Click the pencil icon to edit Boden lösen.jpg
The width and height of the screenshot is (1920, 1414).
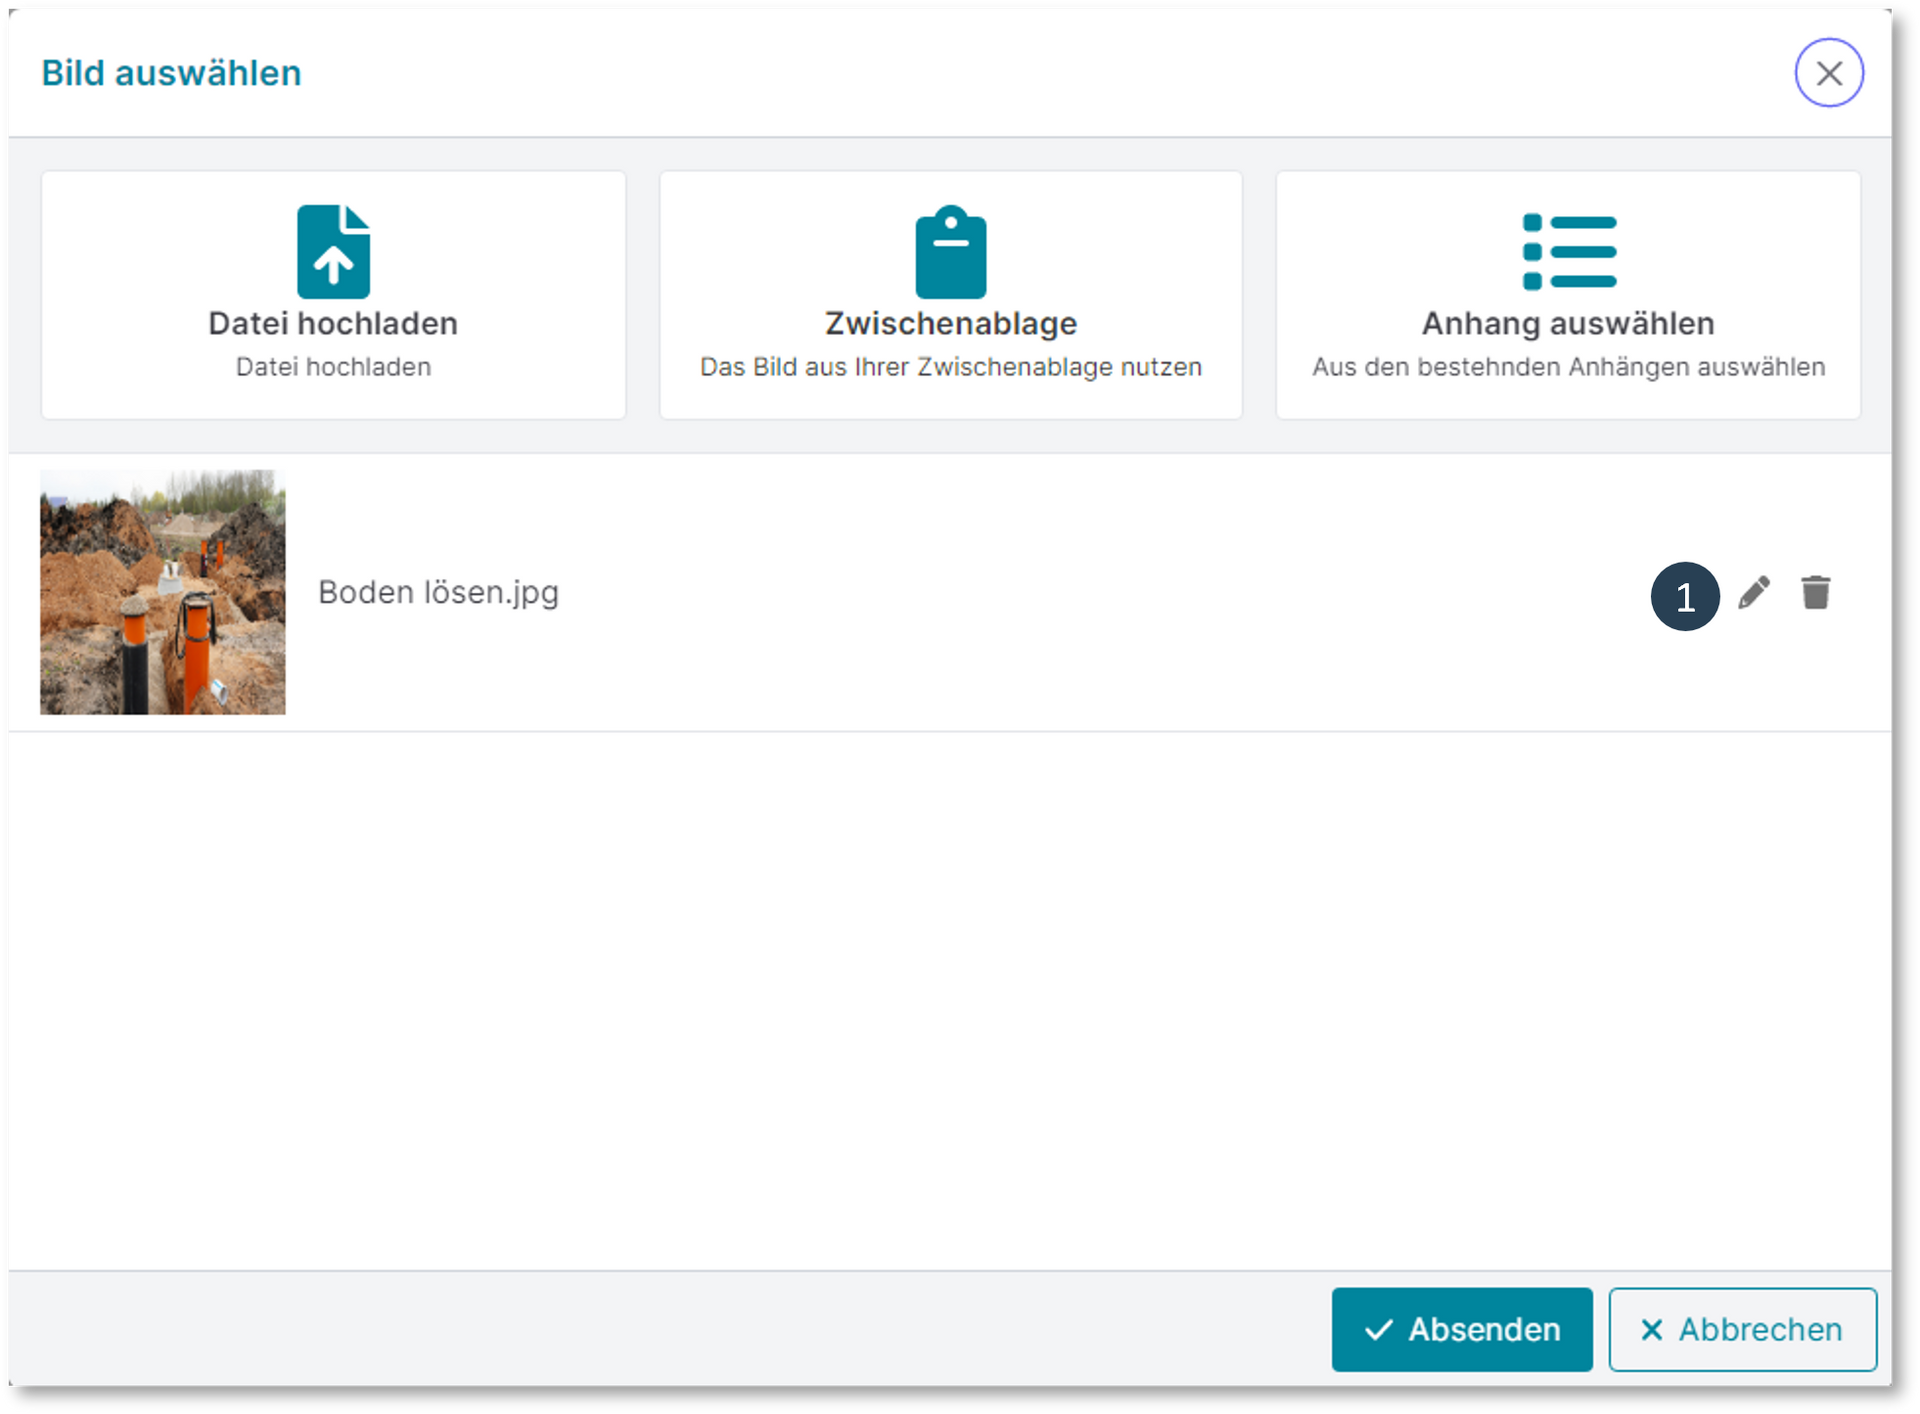(1755, 592)
